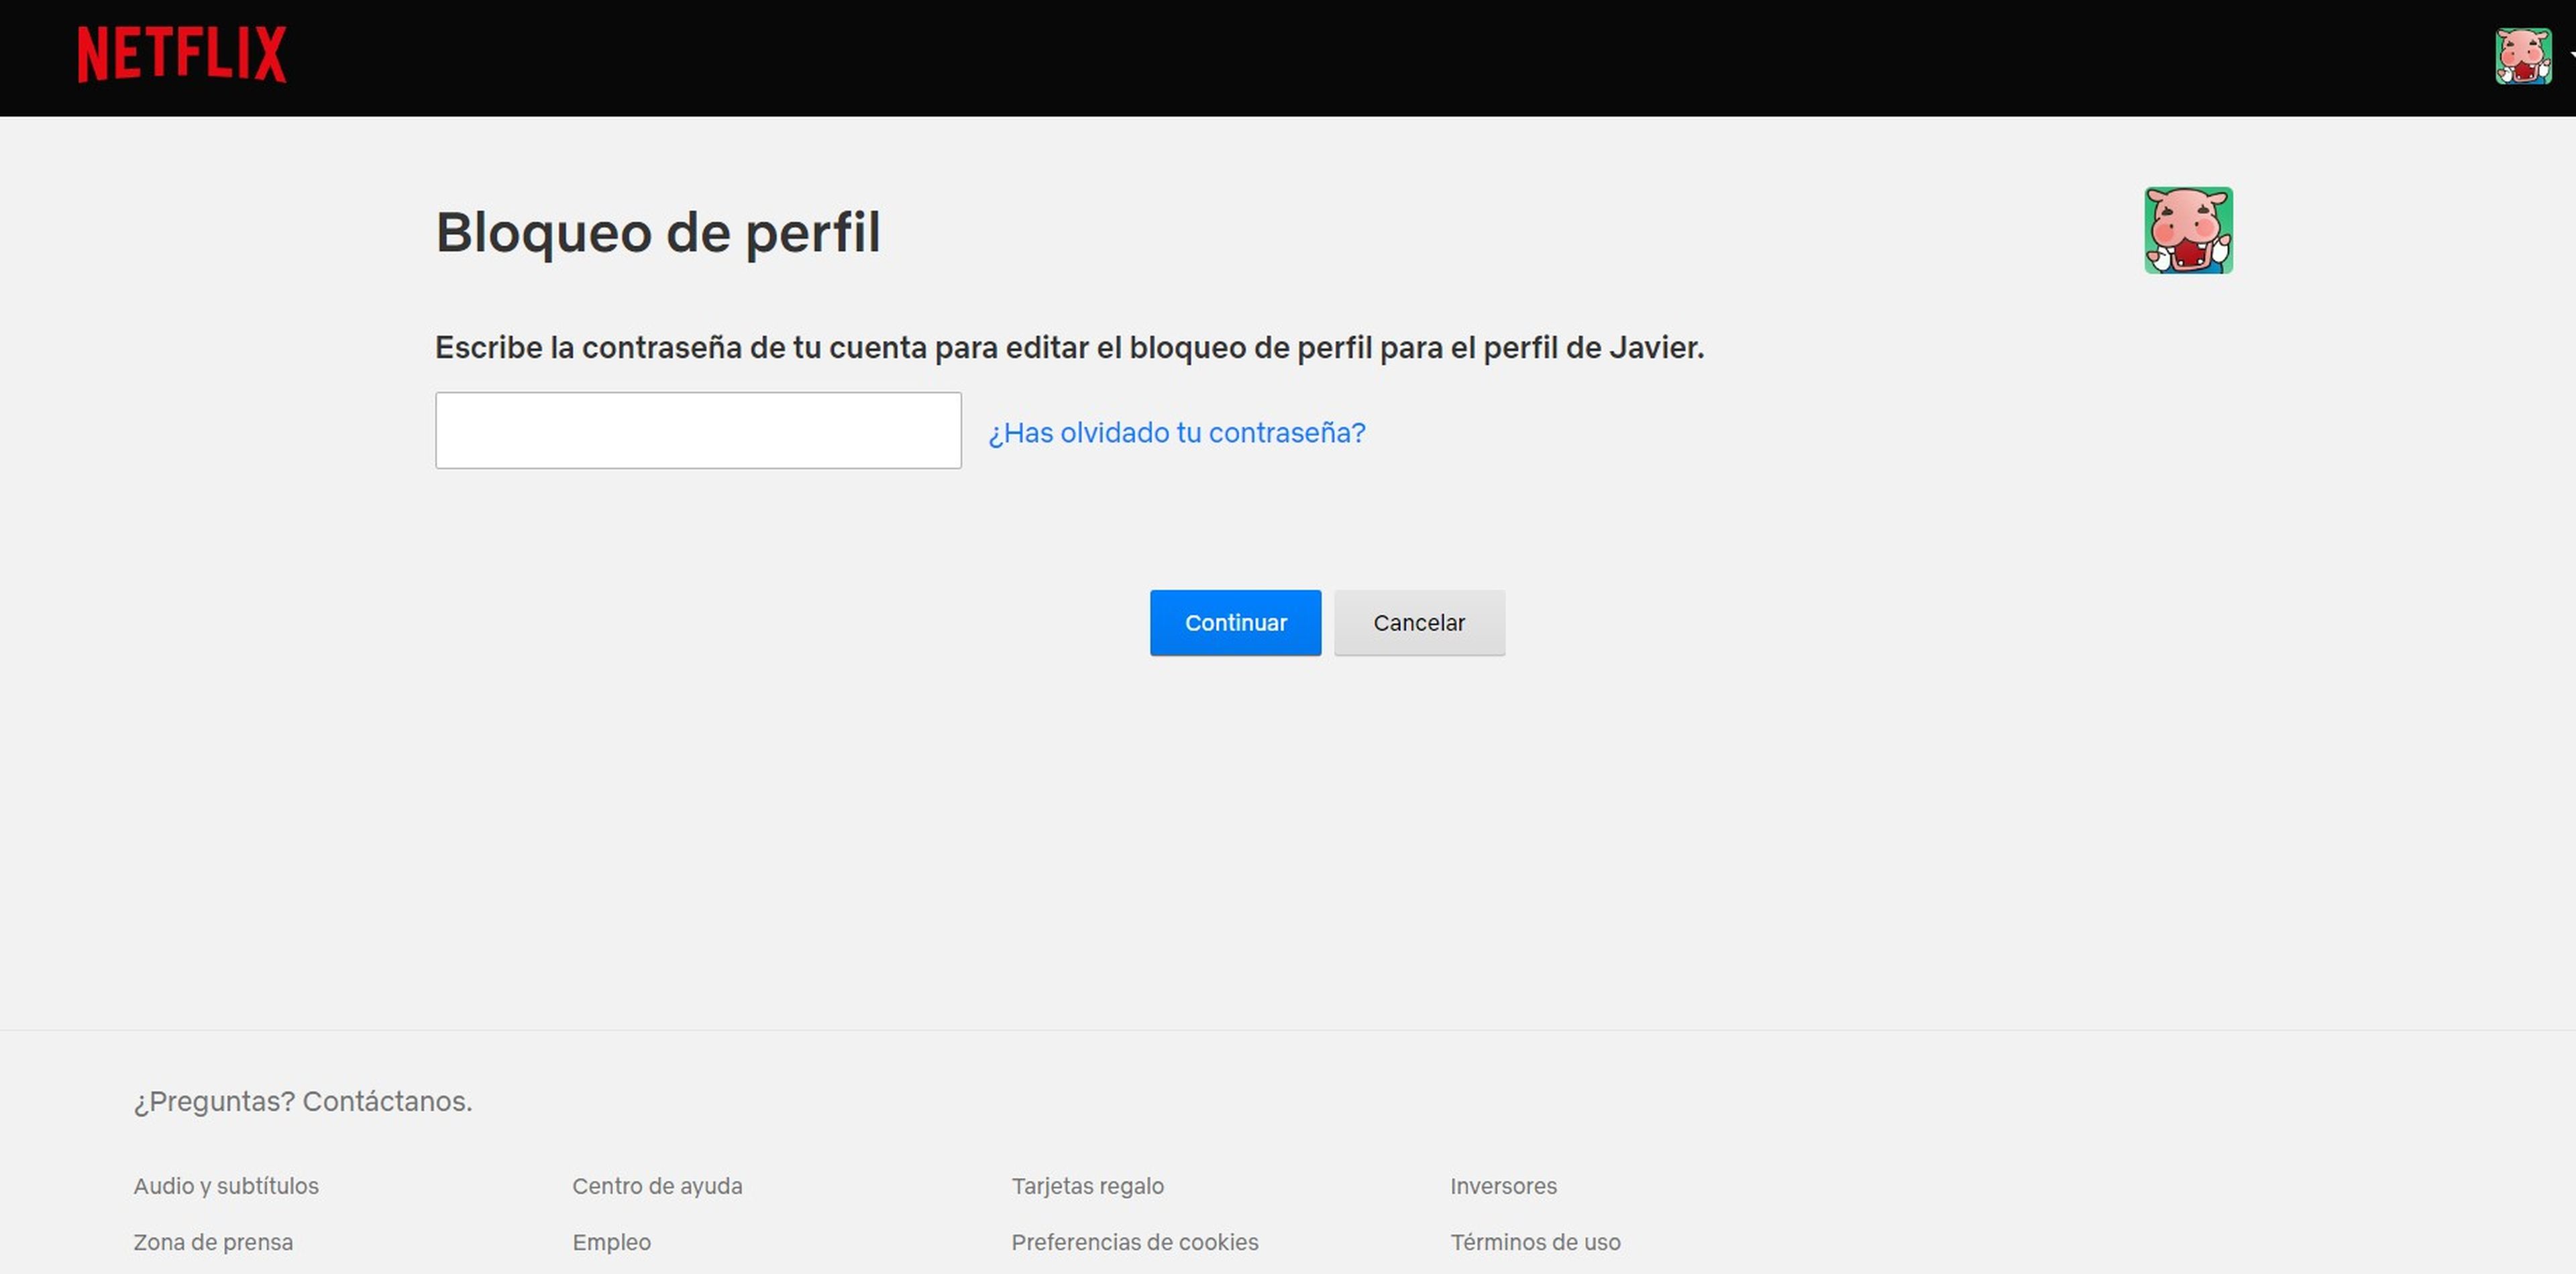Open the 'Audio y subtítulos' footer link
This screenshot has height=1274, width=2576.
[226, 1186]
